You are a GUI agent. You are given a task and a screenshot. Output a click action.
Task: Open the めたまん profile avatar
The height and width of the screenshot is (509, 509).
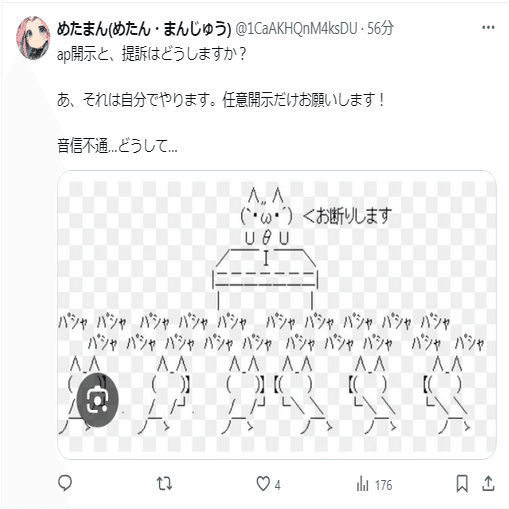(x=33, y=38)
